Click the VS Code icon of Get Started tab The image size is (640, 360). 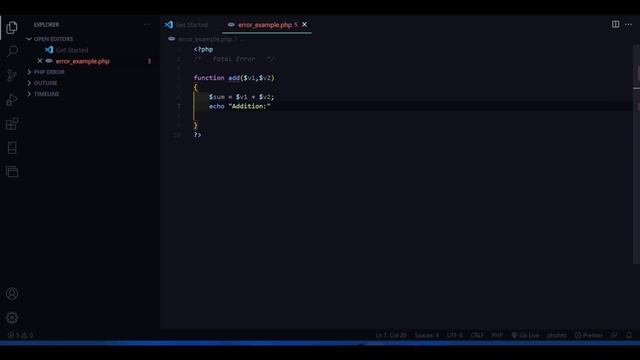(x=169, y=24)
